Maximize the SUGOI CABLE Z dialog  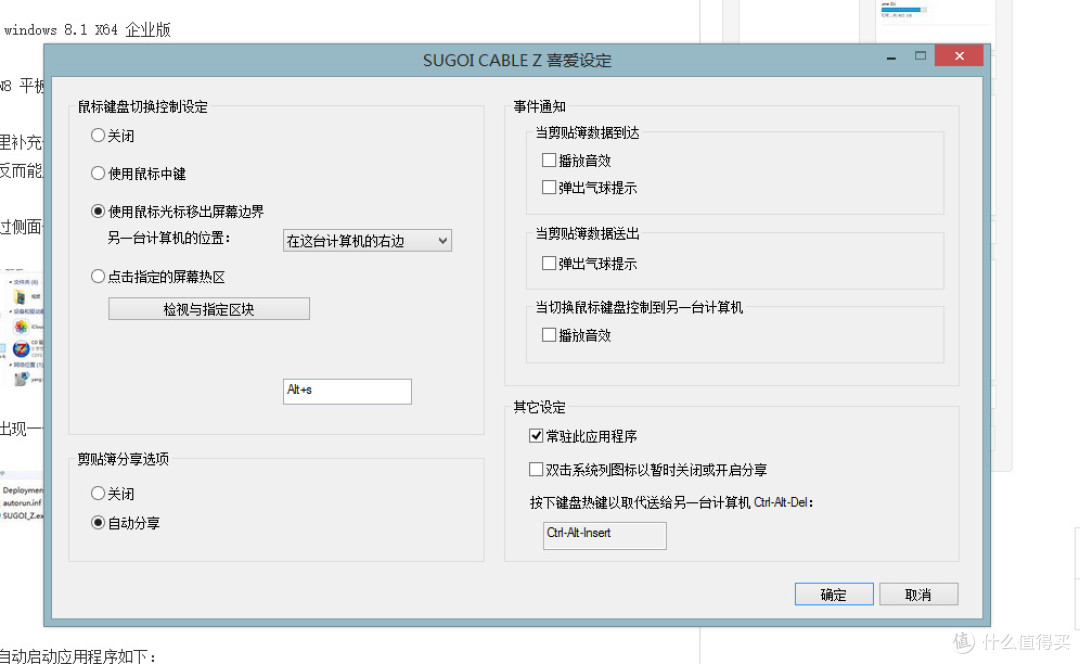click(x=920, y=56)
